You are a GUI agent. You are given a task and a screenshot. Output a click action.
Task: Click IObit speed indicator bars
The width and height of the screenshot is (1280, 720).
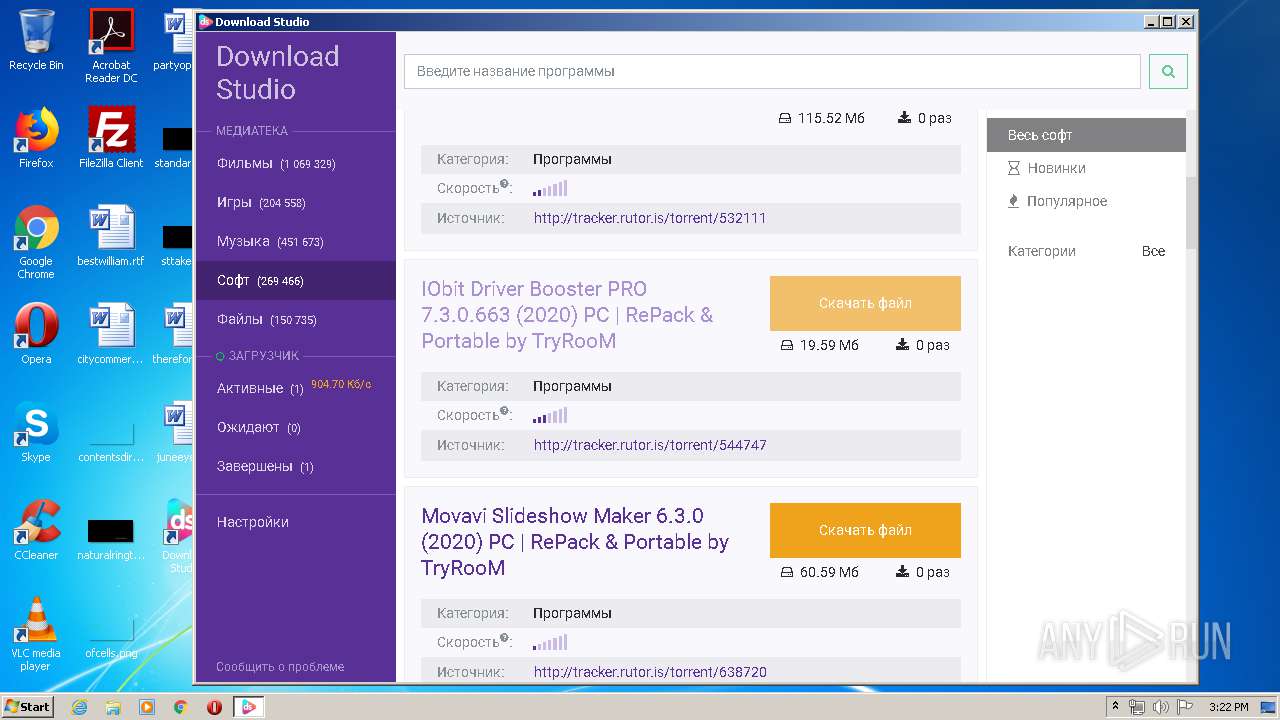coord(550,415)
